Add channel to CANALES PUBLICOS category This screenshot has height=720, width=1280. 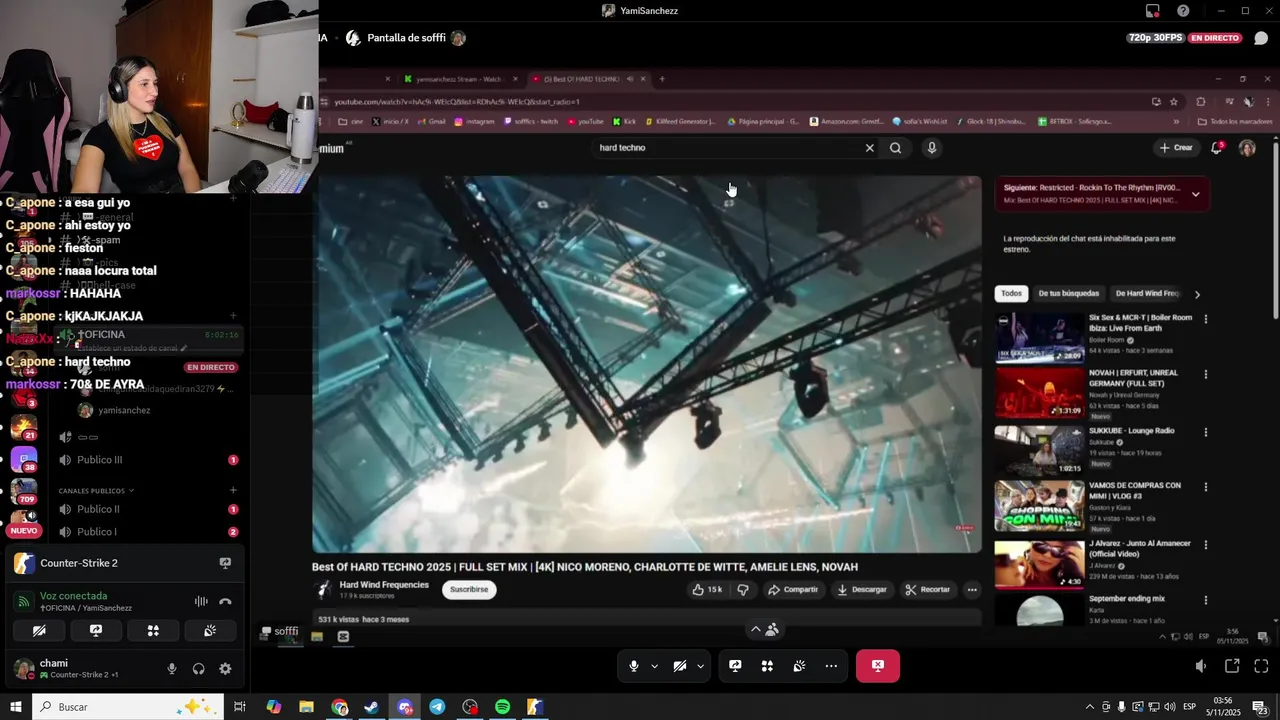click(233, 490)
